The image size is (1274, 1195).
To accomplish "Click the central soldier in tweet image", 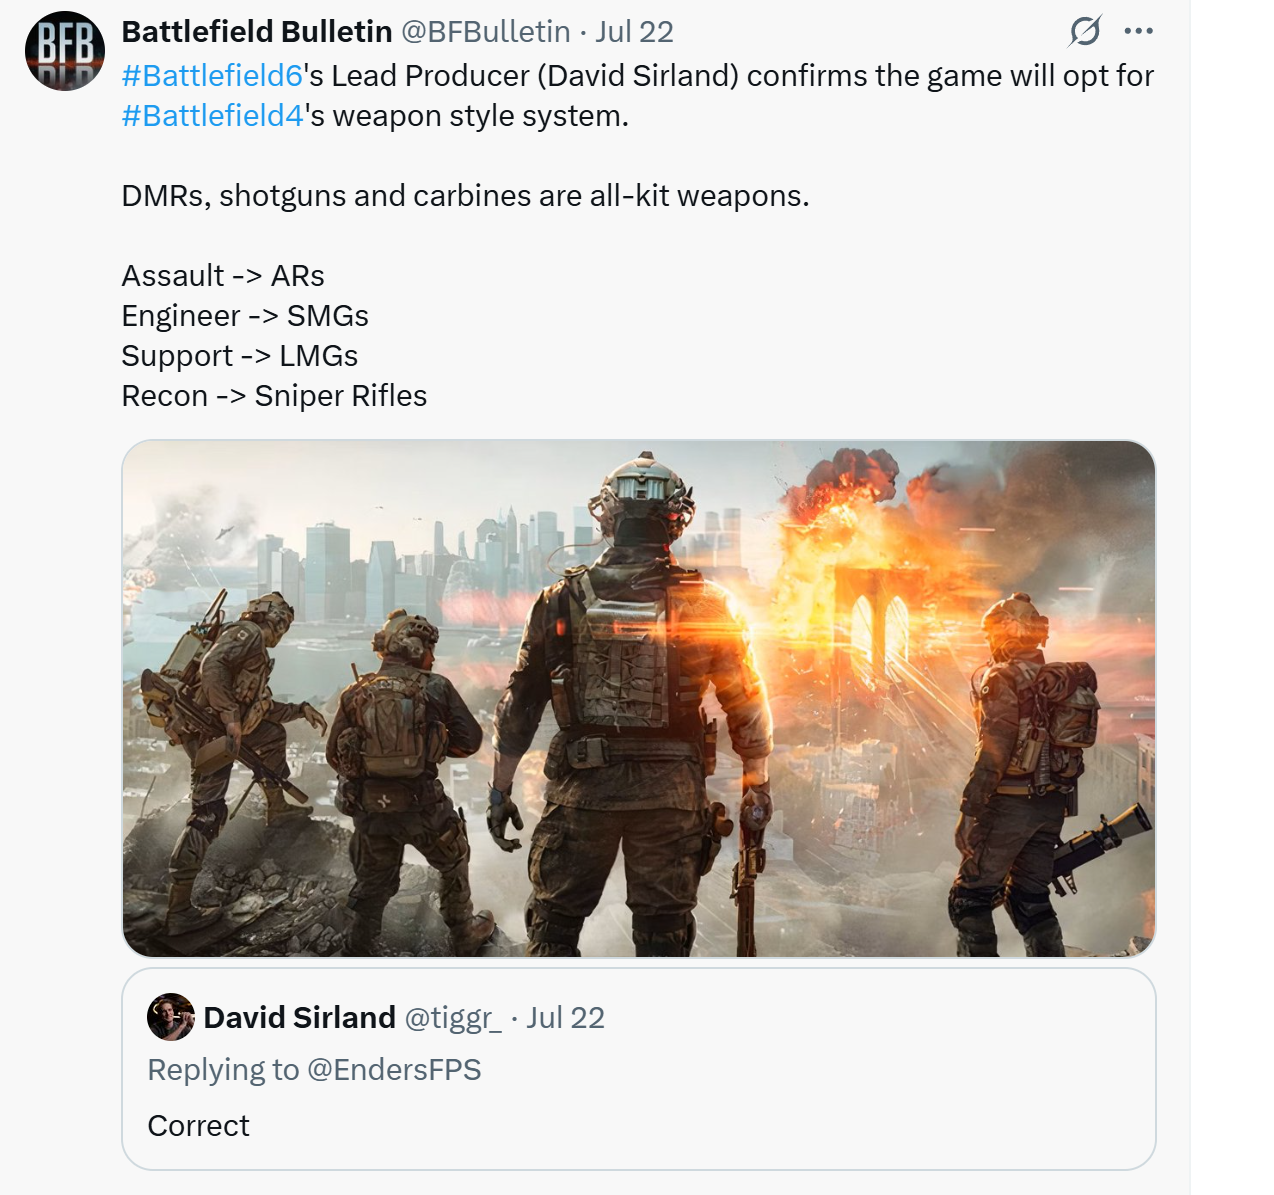I will pos(628,700).
